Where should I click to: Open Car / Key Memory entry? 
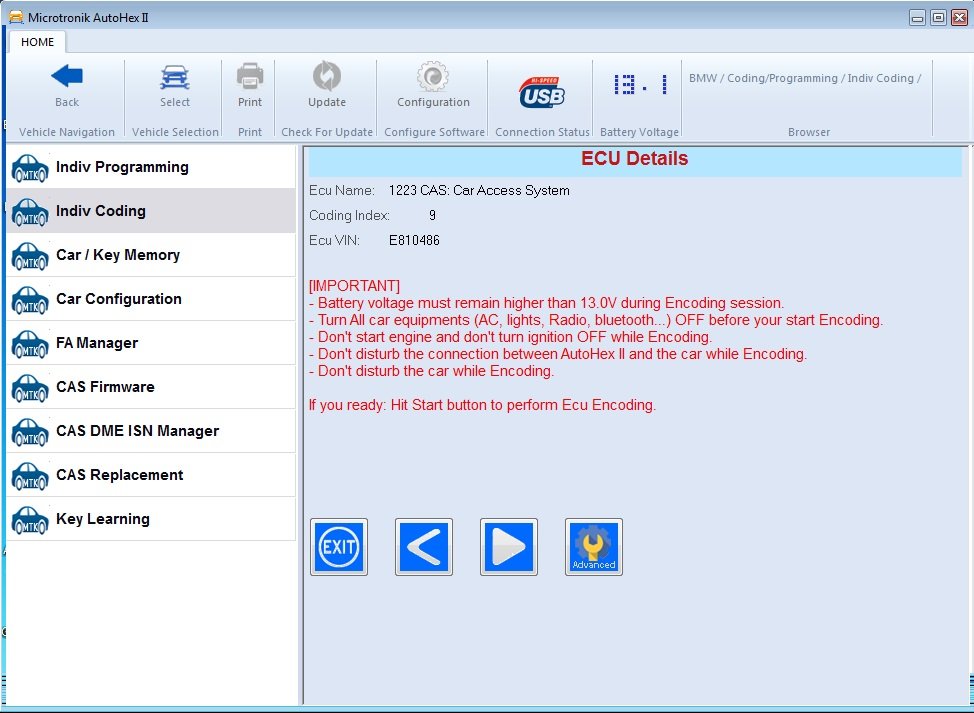pos(151,255)
